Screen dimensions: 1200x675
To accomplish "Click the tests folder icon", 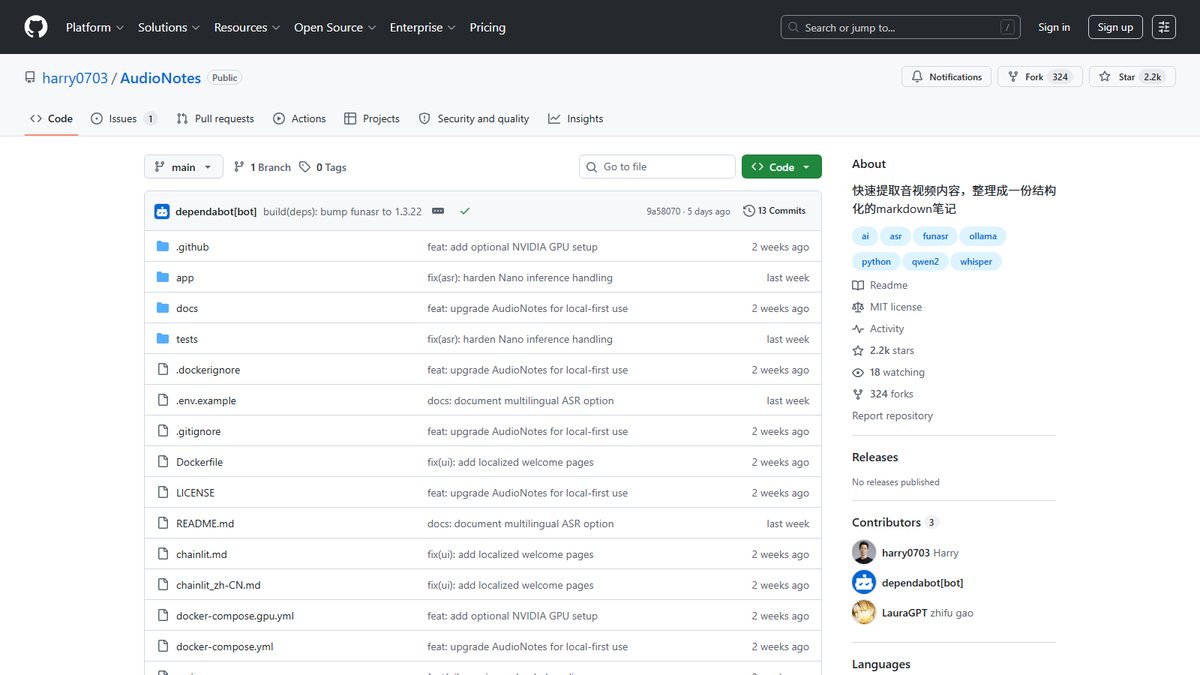I will (163, 339).
